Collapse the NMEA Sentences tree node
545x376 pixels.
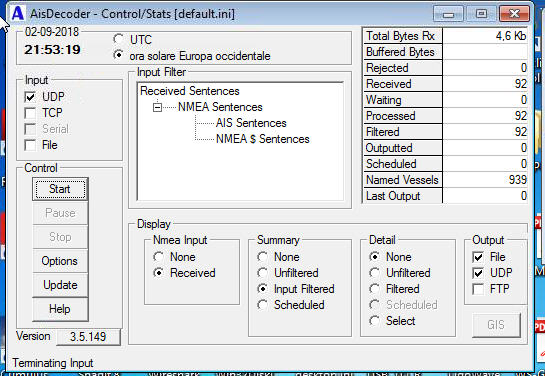coord(157,107)
